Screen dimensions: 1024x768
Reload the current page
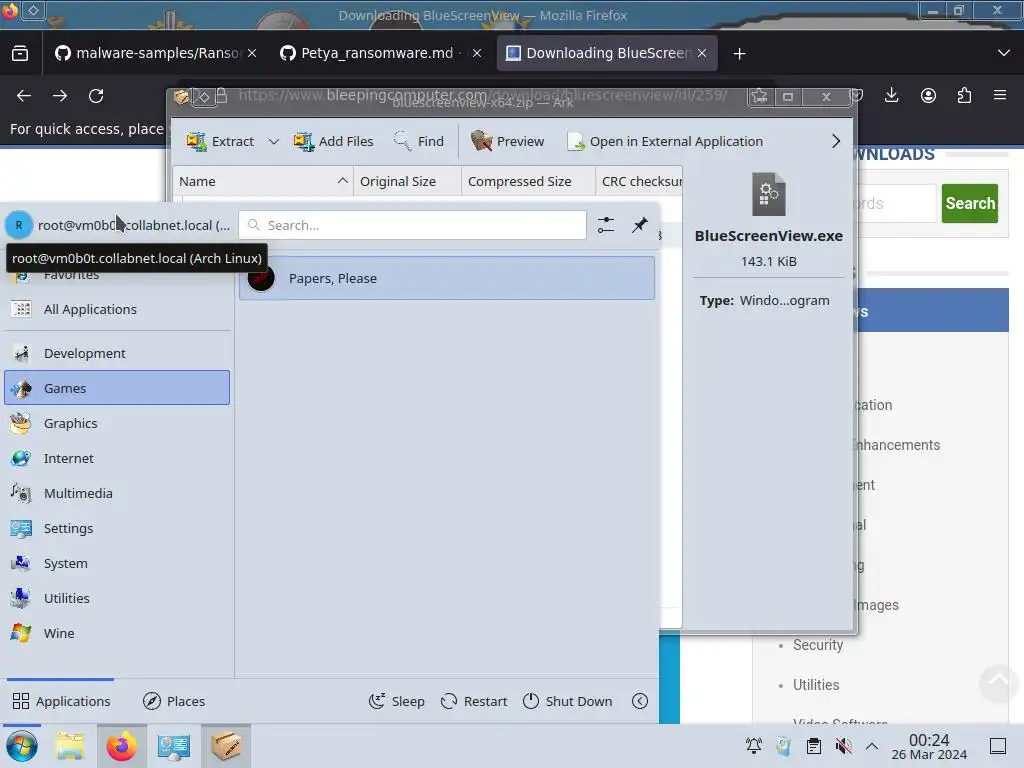click(x=96, y=96)
